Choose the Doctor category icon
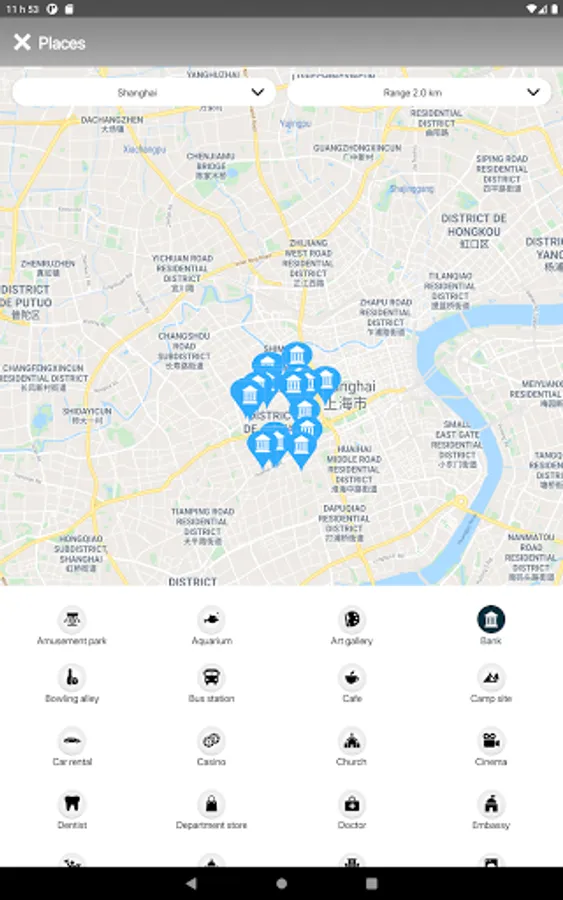Viewport: 563px width, 900px height. coord(352,804)
